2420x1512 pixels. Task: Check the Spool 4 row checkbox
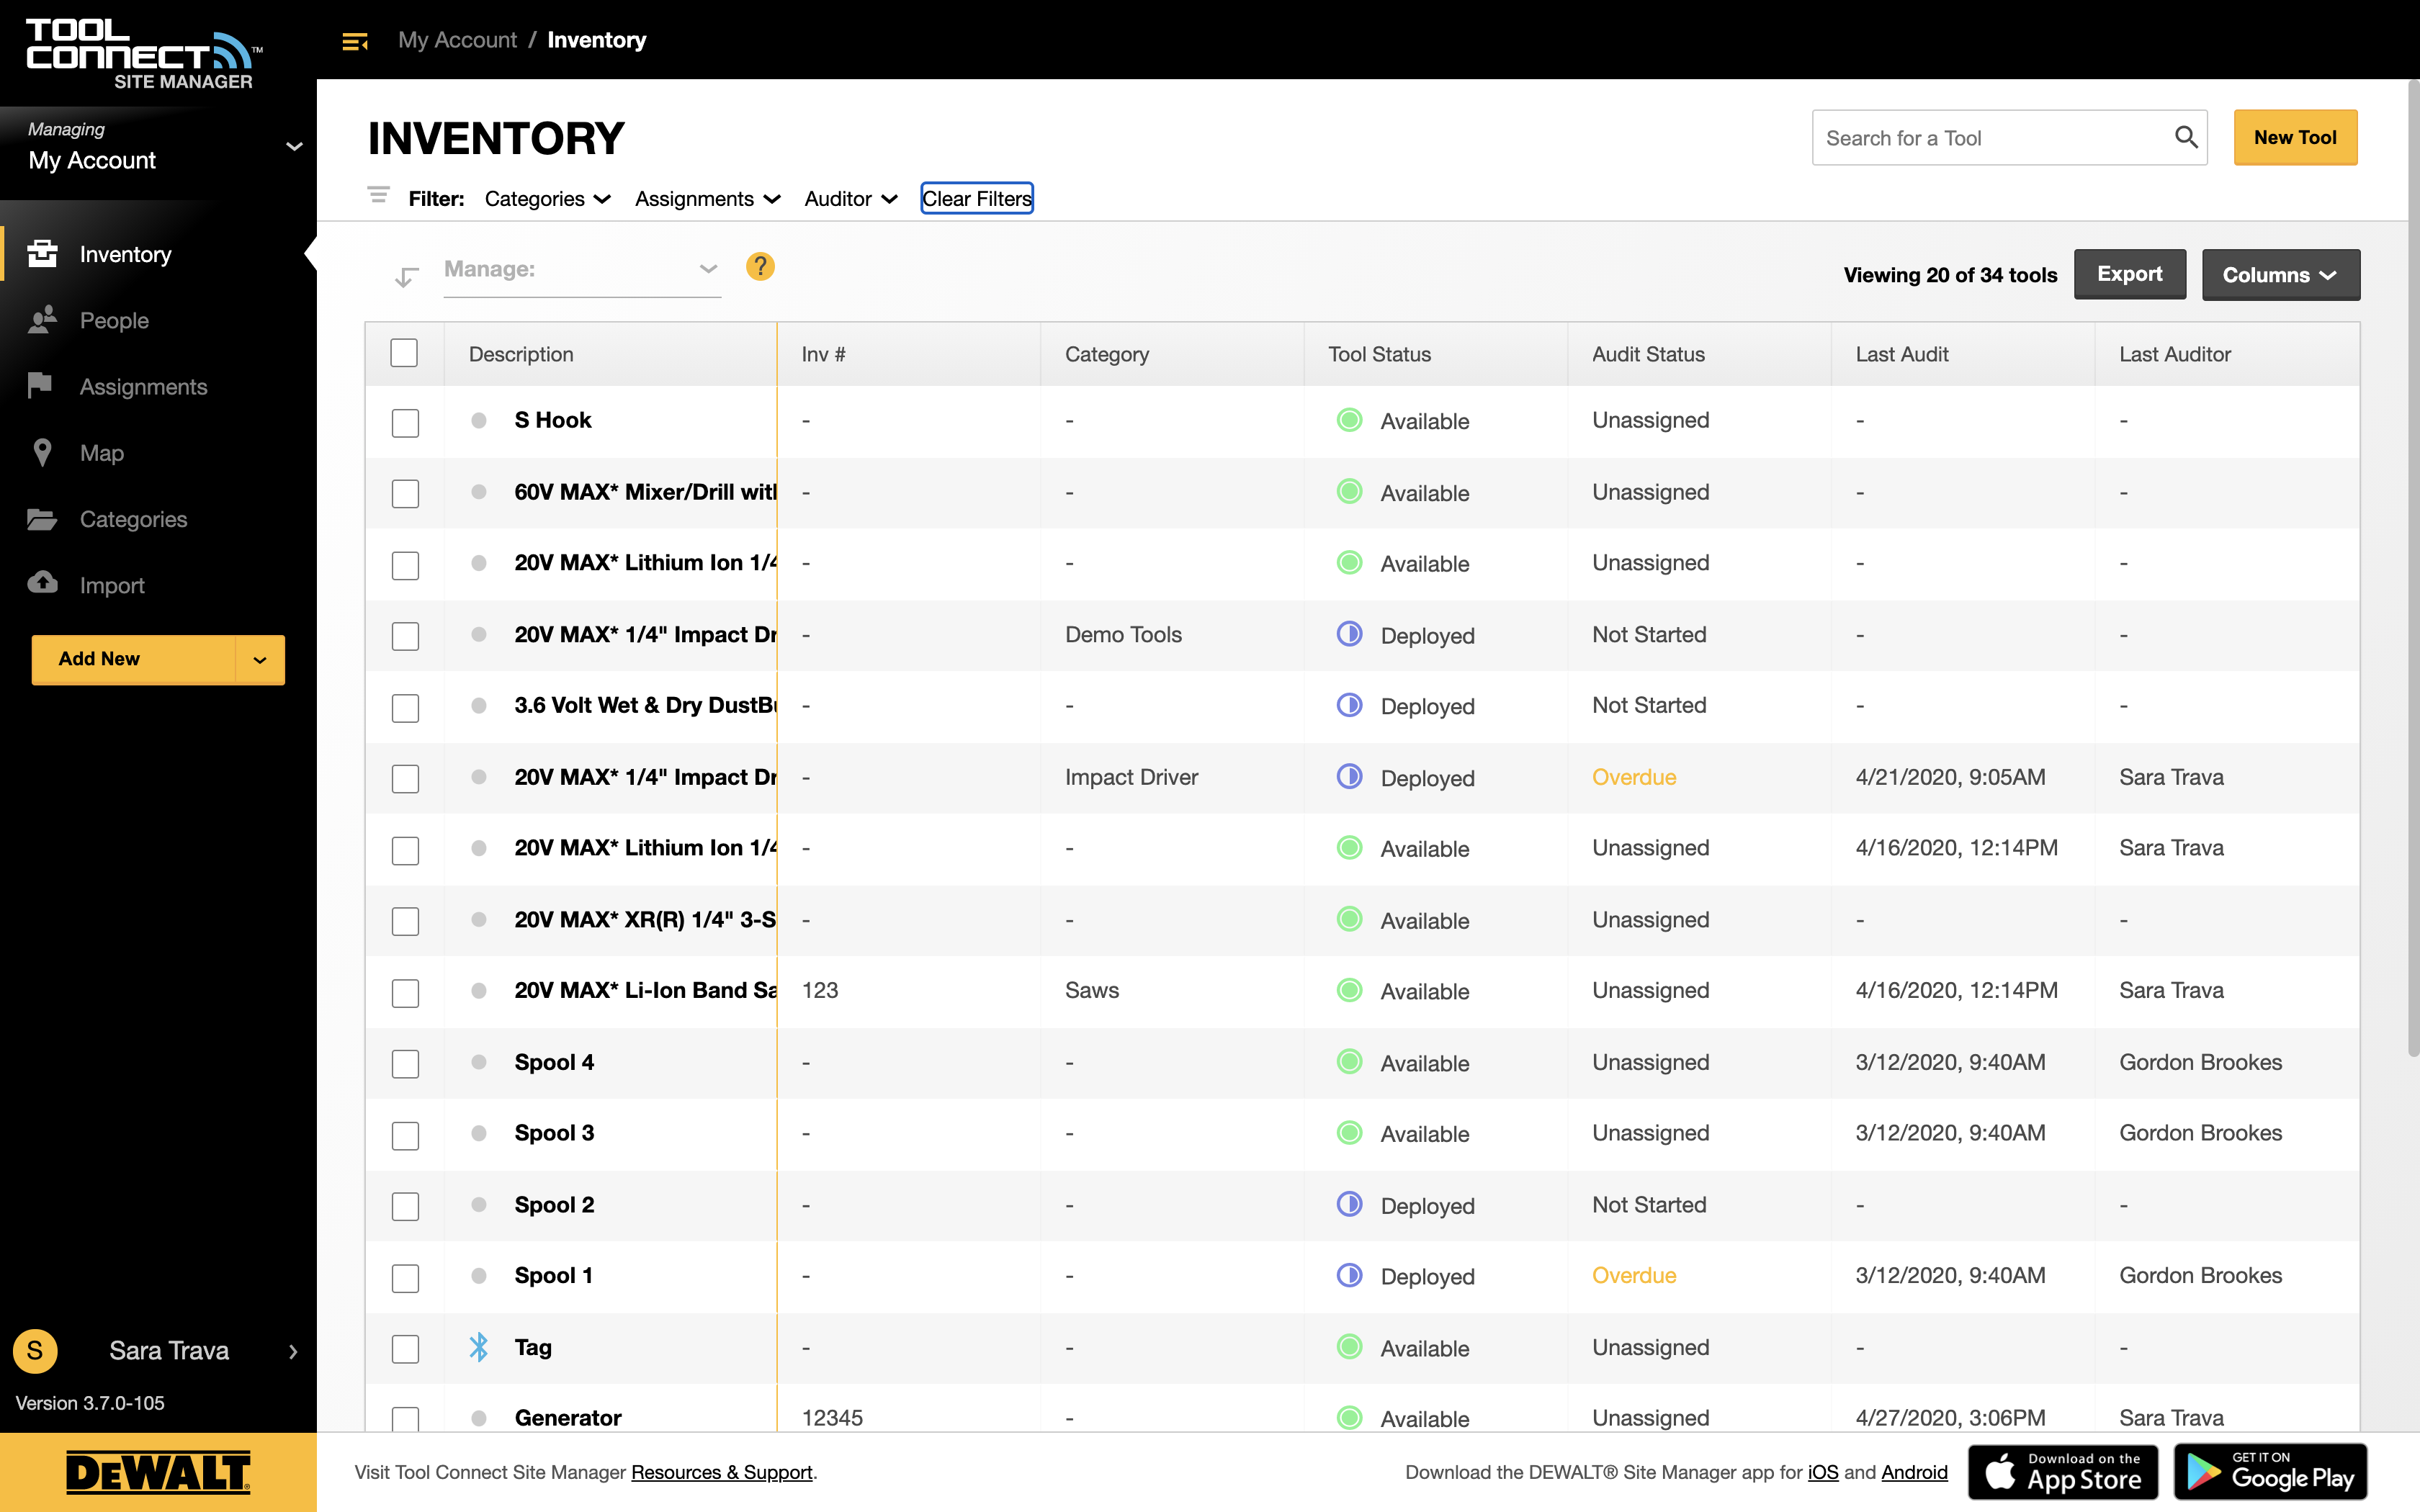405,1064
